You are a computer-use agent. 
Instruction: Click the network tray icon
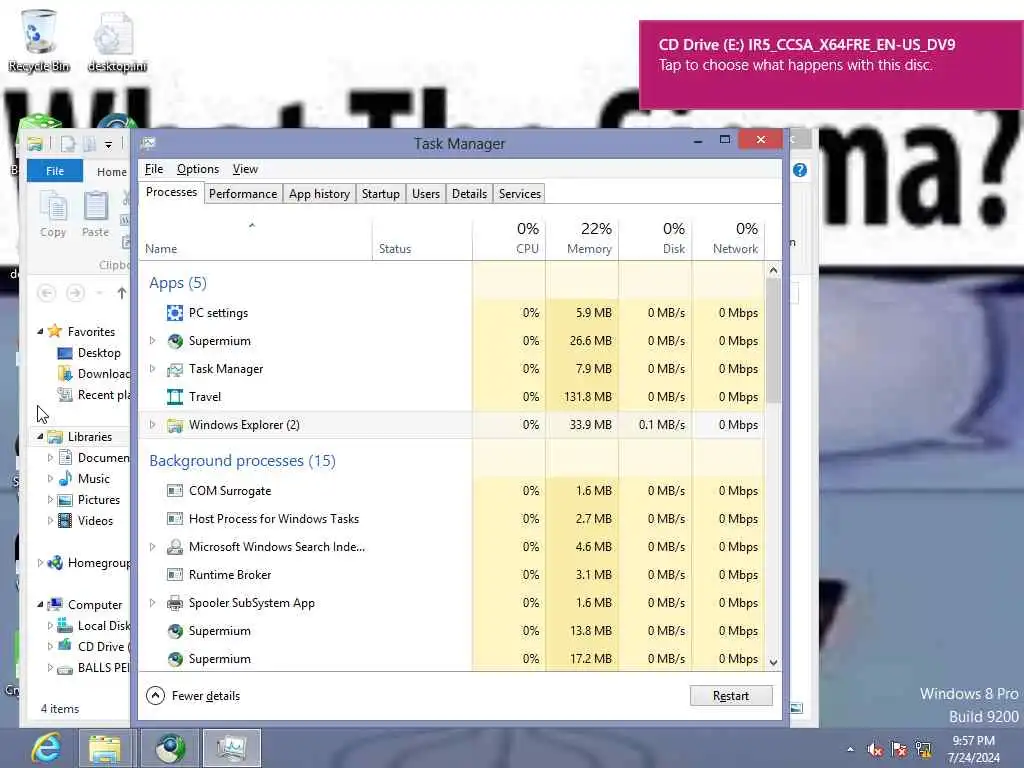pyautogui.click(x=923, y=749)
